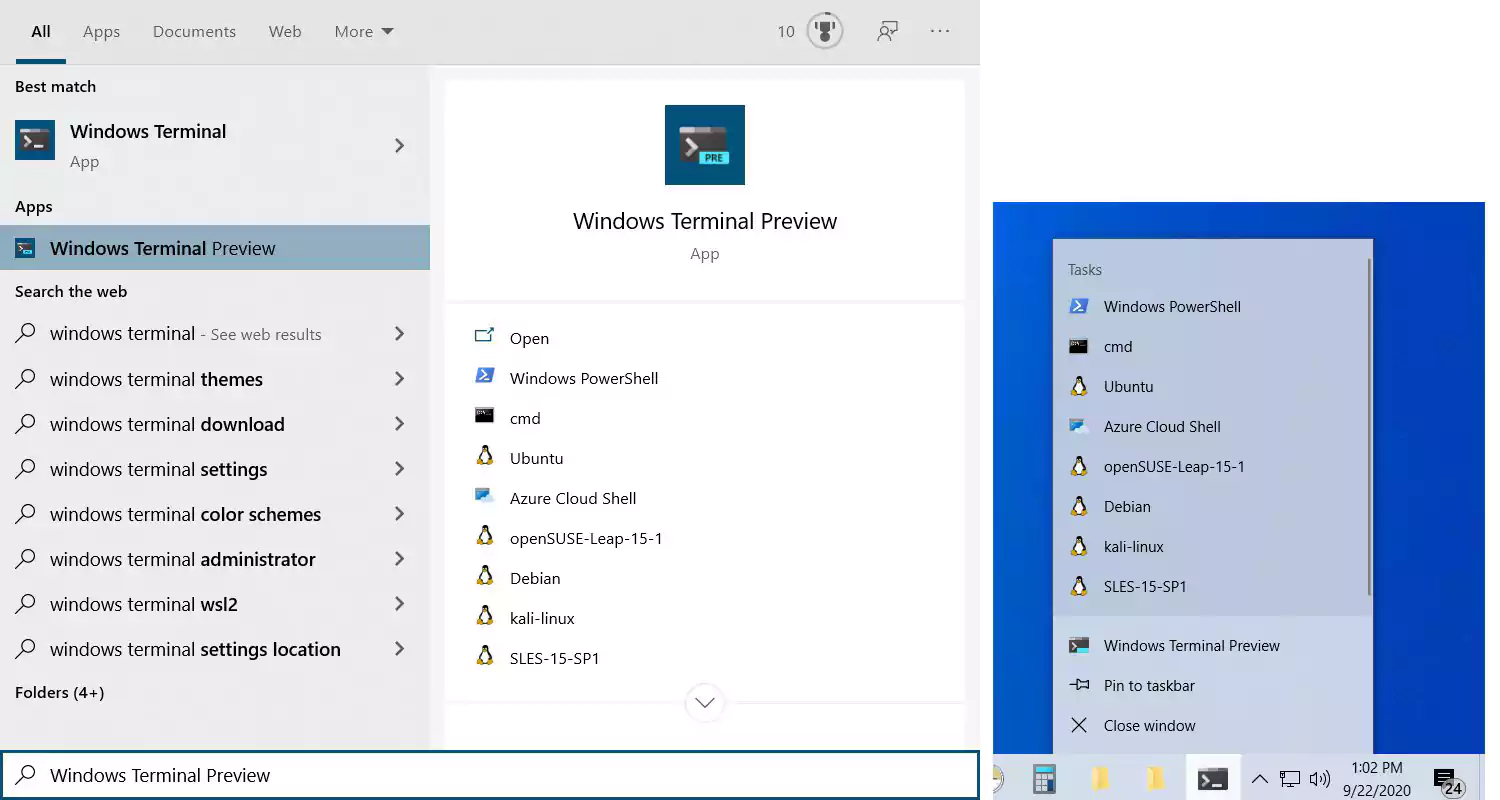Click Debian icon in taskbar jump list
This screenshot has width=1500, height=800.
[1079, 506]
